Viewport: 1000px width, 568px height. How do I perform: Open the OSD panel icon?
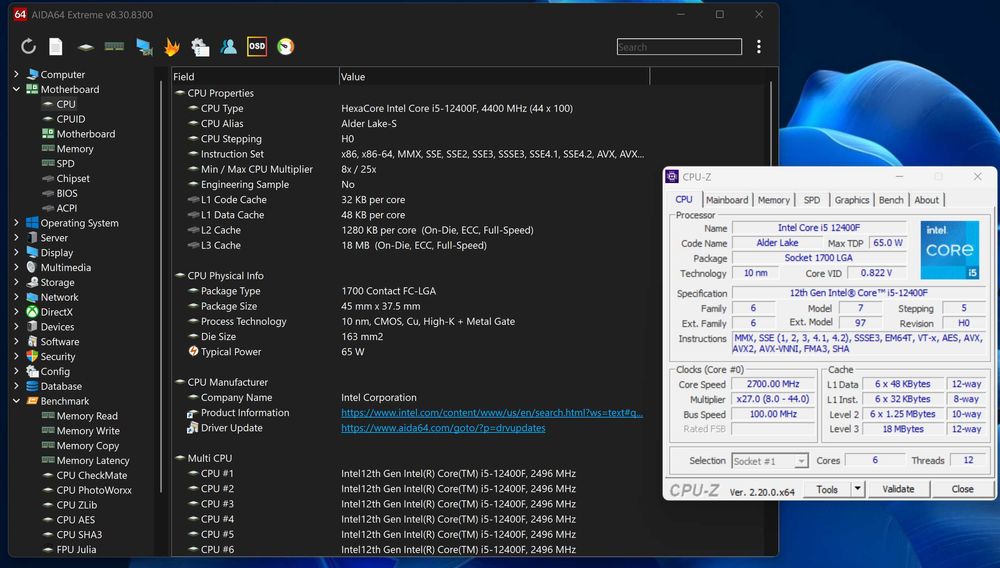tap(257, 47)
